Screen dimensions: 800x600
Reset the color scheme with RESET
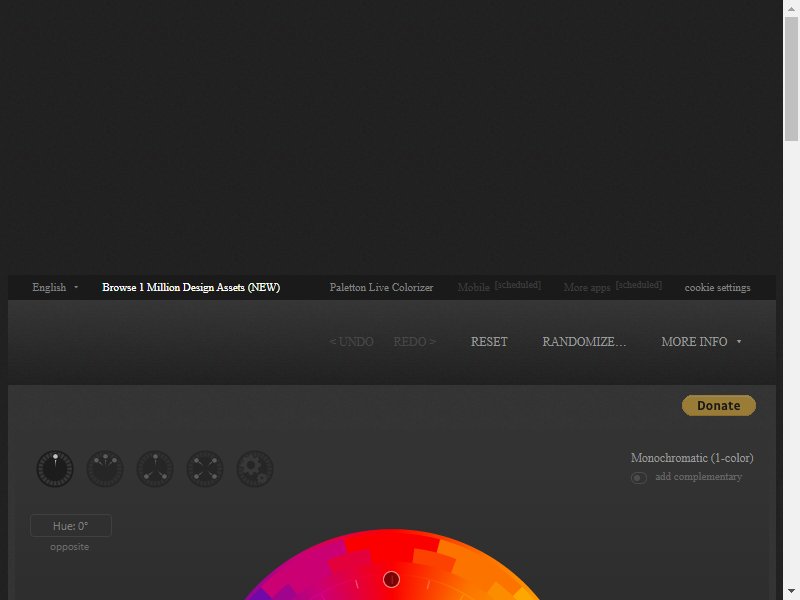(489, 341)
